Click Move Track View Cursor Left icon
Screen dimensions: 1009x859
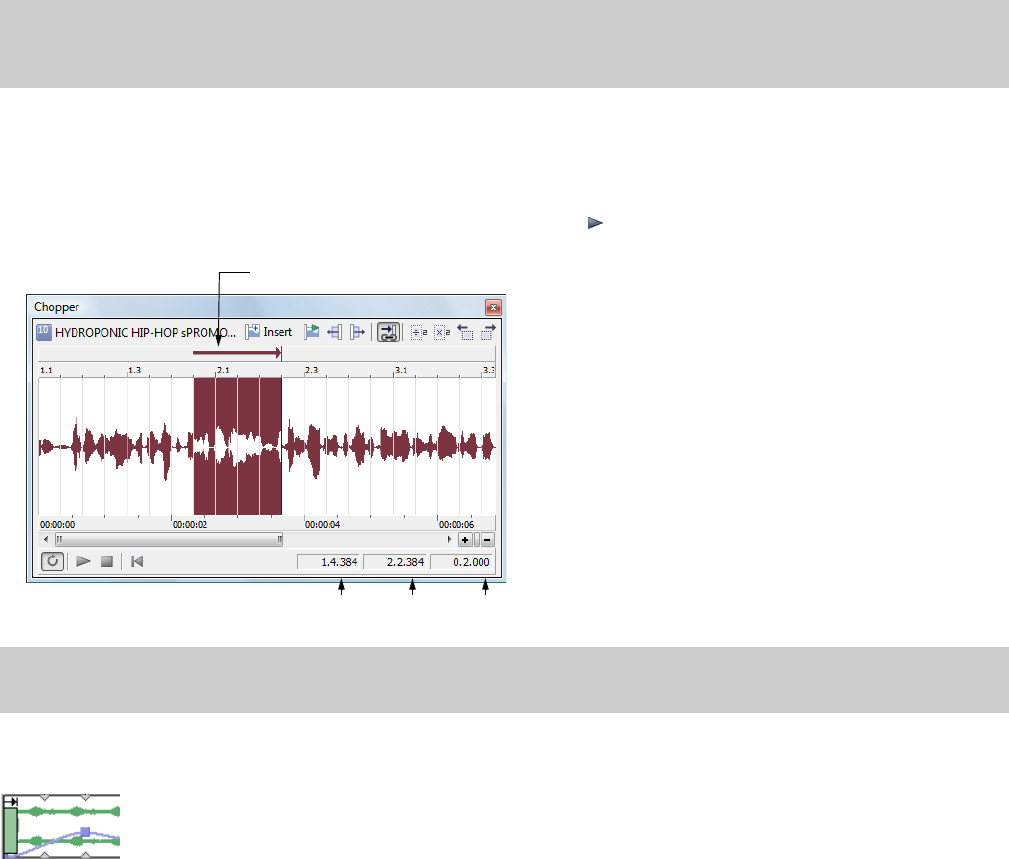(x=335, y=332)
